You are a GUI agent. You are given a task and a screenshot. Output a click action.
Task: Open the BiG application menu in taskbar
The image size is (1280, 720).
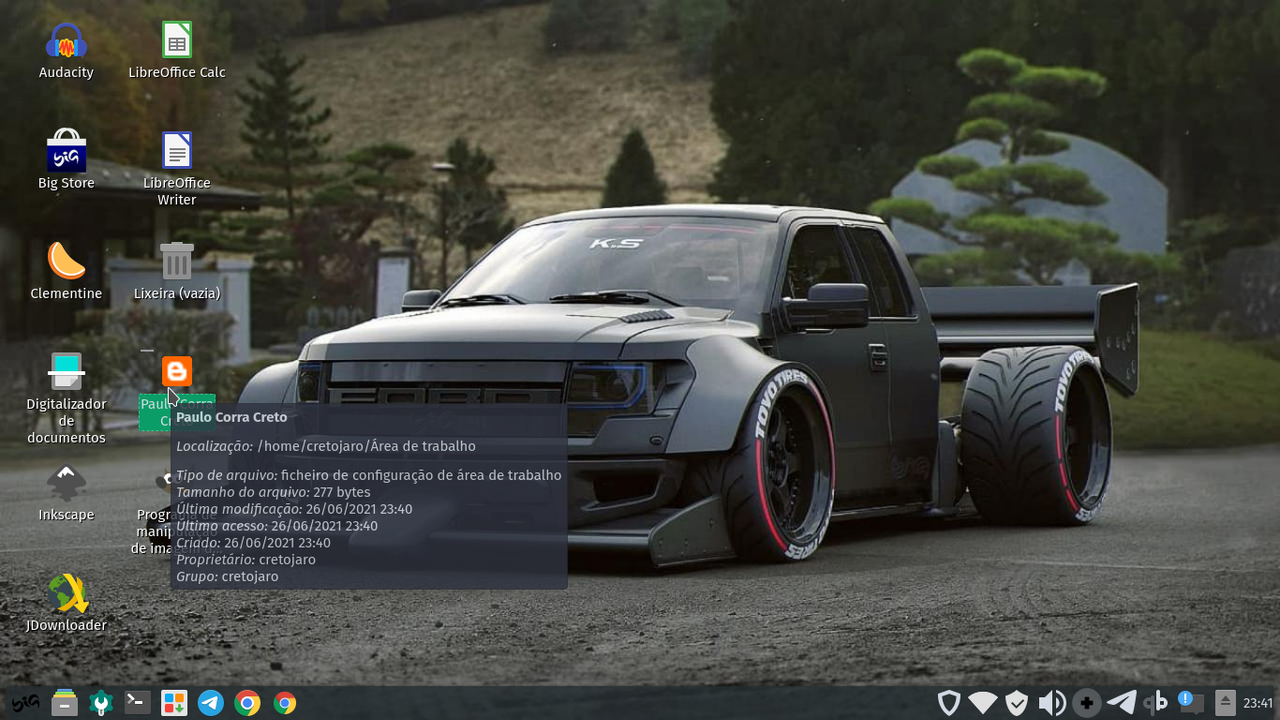[26, 703]
